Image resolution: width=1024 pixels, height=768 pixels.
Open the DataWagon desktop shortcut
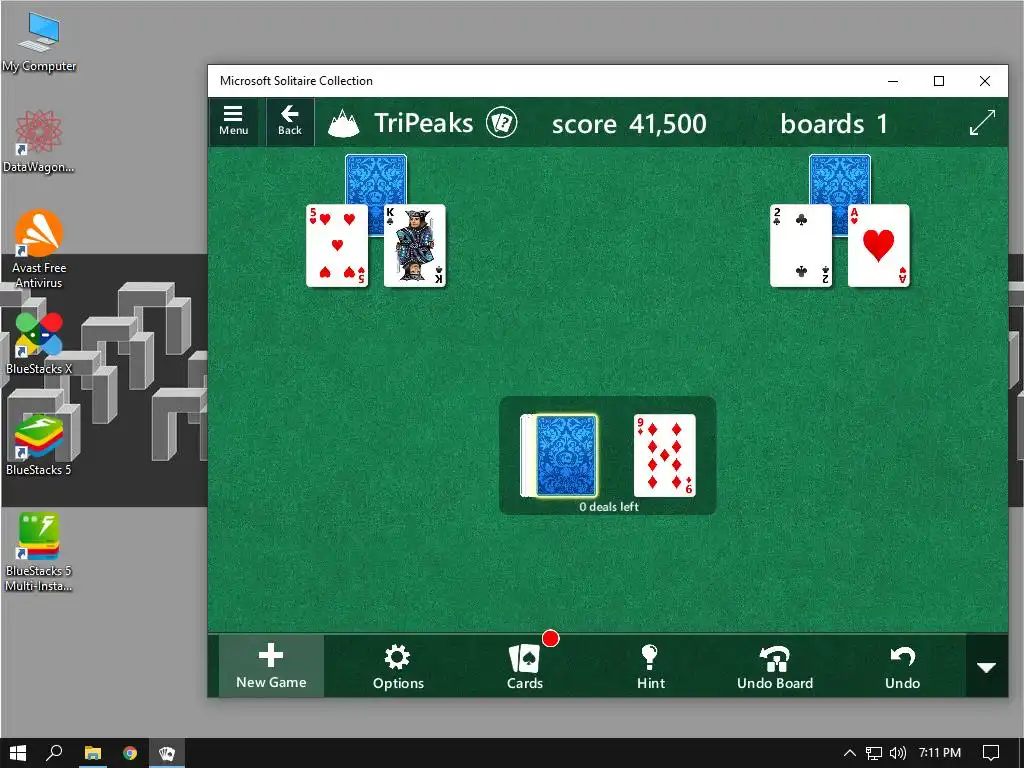point(39,142)
